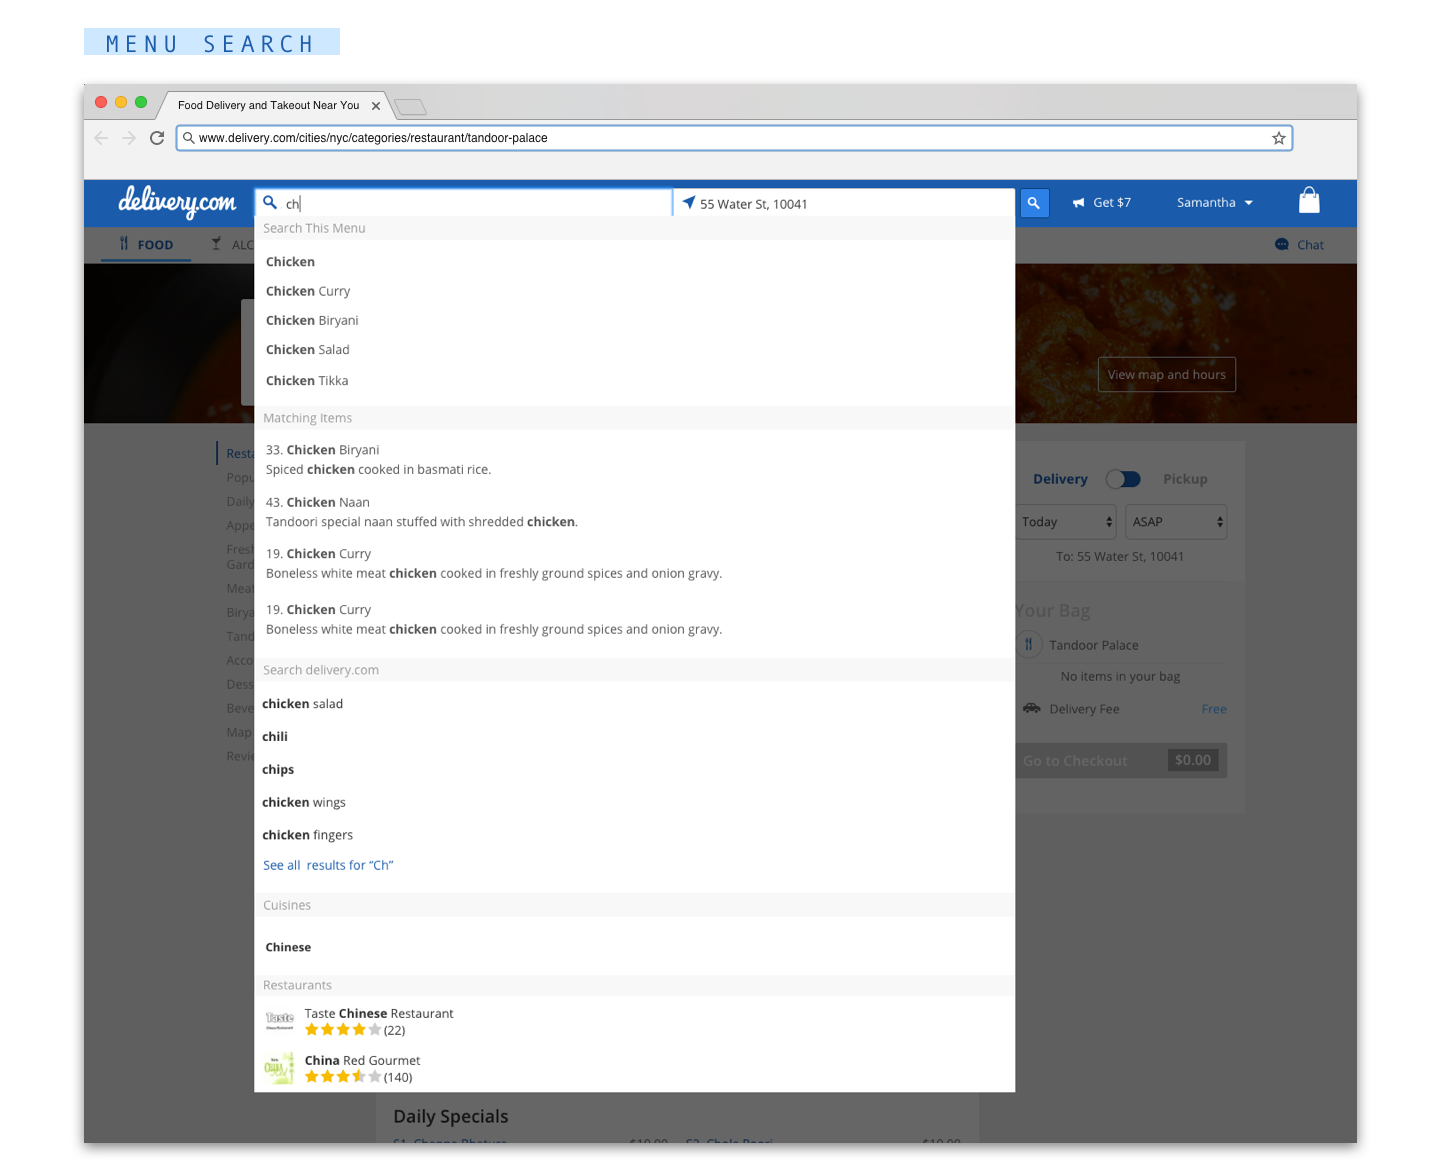This screenshot has height=1162, width=1440.
Task: Reload the page with the refresh icon
Action: [x=157, y=138]
